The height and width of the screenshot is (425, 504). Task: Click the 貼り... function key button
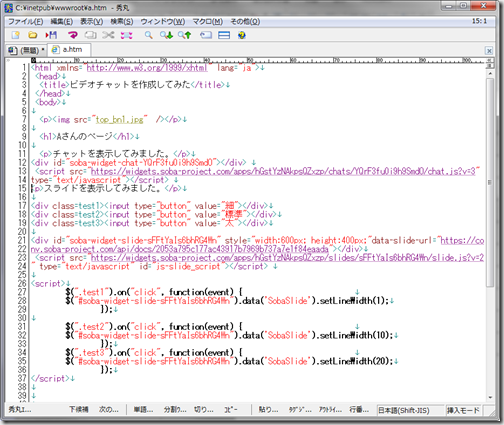click(268, 410)
